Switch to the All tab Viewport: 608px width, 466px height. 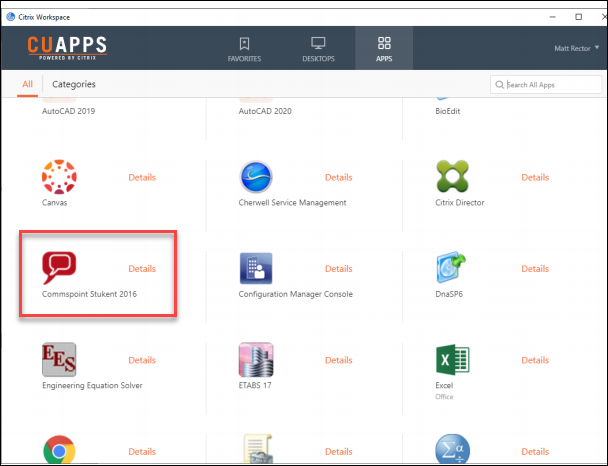coord(27,84)
